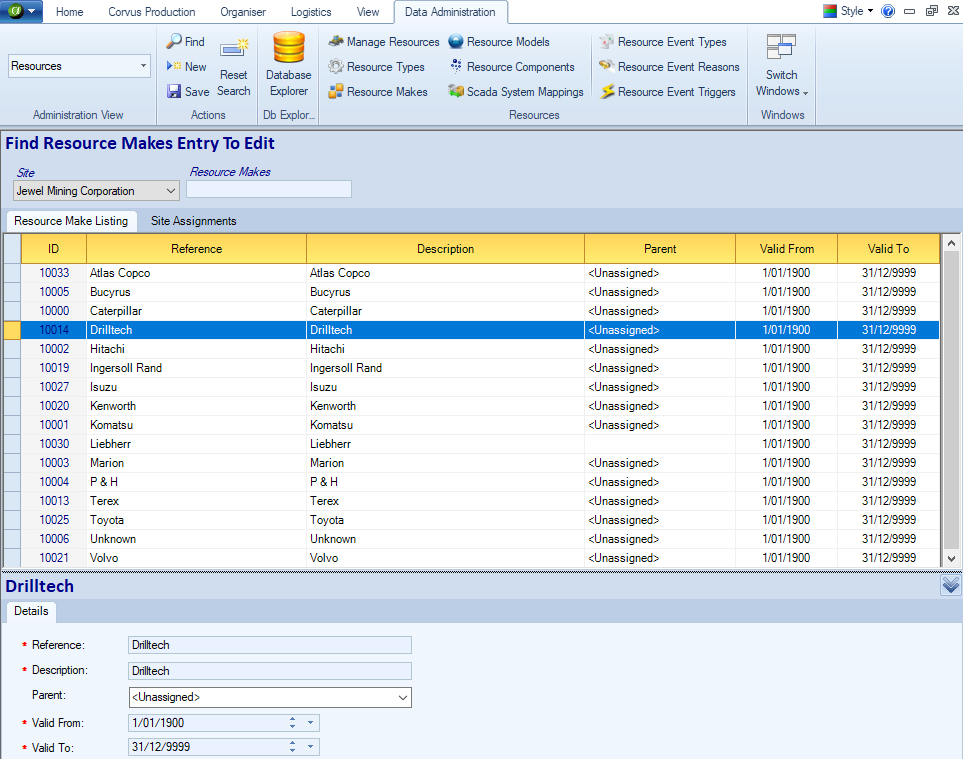Sort by the Parent column header
Image resolution: width=963 pixels, height=759 pixels.
[660, 249]
